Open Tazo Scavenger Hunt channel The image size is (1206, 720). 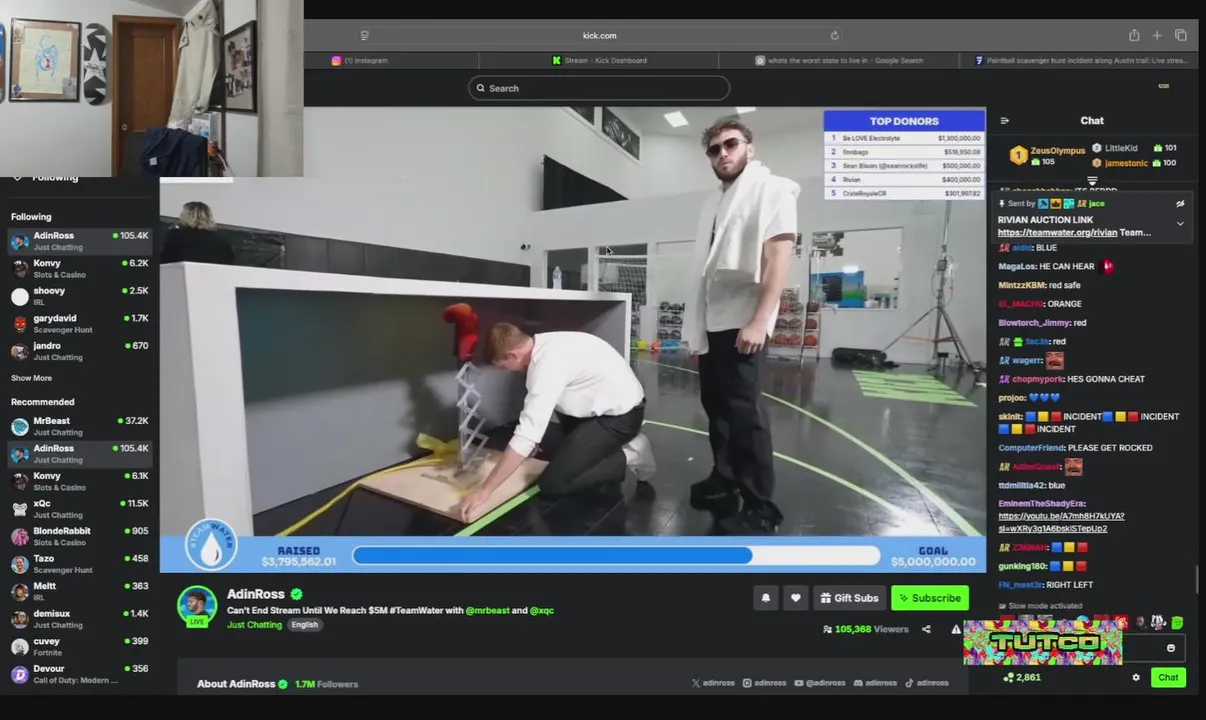pyautogui.click(x=80, y=564)
